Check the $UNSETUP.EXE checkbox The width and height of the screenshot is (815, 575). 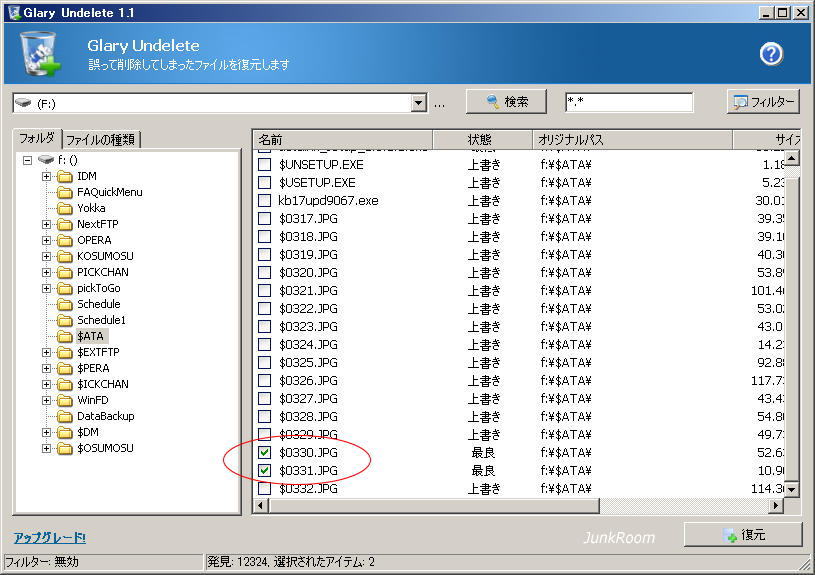point(265,165)
